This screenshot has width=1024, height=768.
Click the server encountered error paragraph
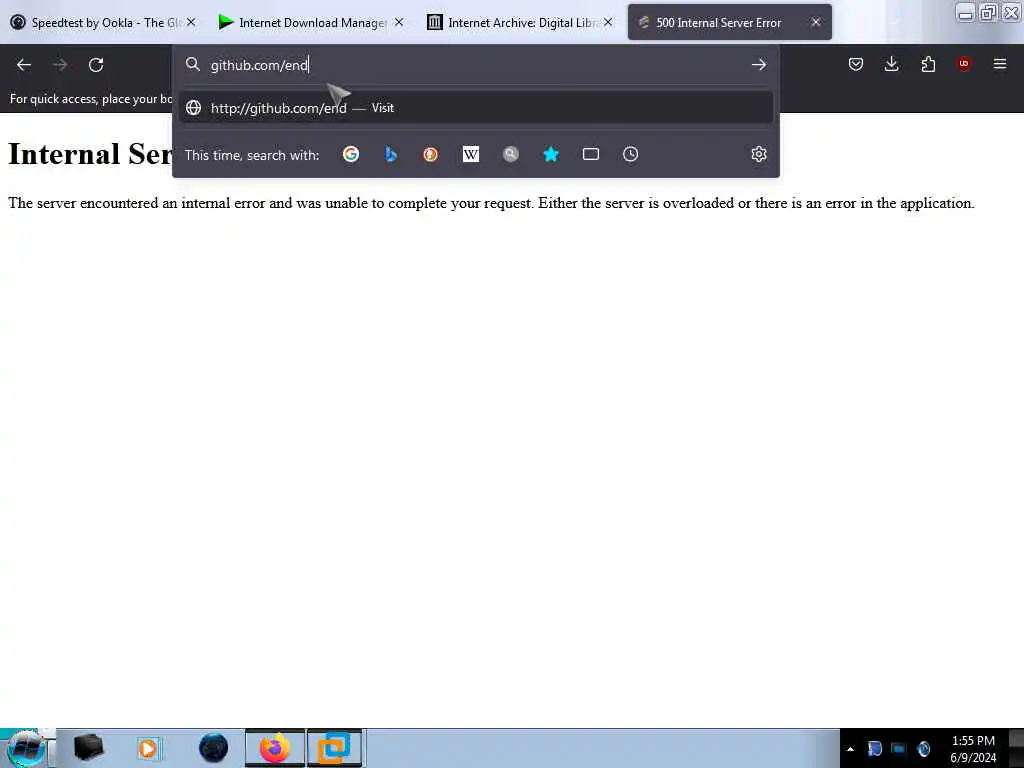(491, 203)
